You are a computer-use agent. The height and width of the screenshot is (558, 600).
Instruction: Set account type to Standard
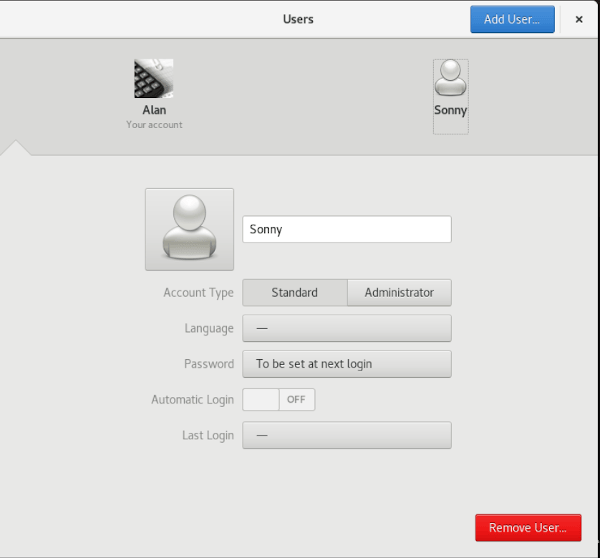pos(295,293)
